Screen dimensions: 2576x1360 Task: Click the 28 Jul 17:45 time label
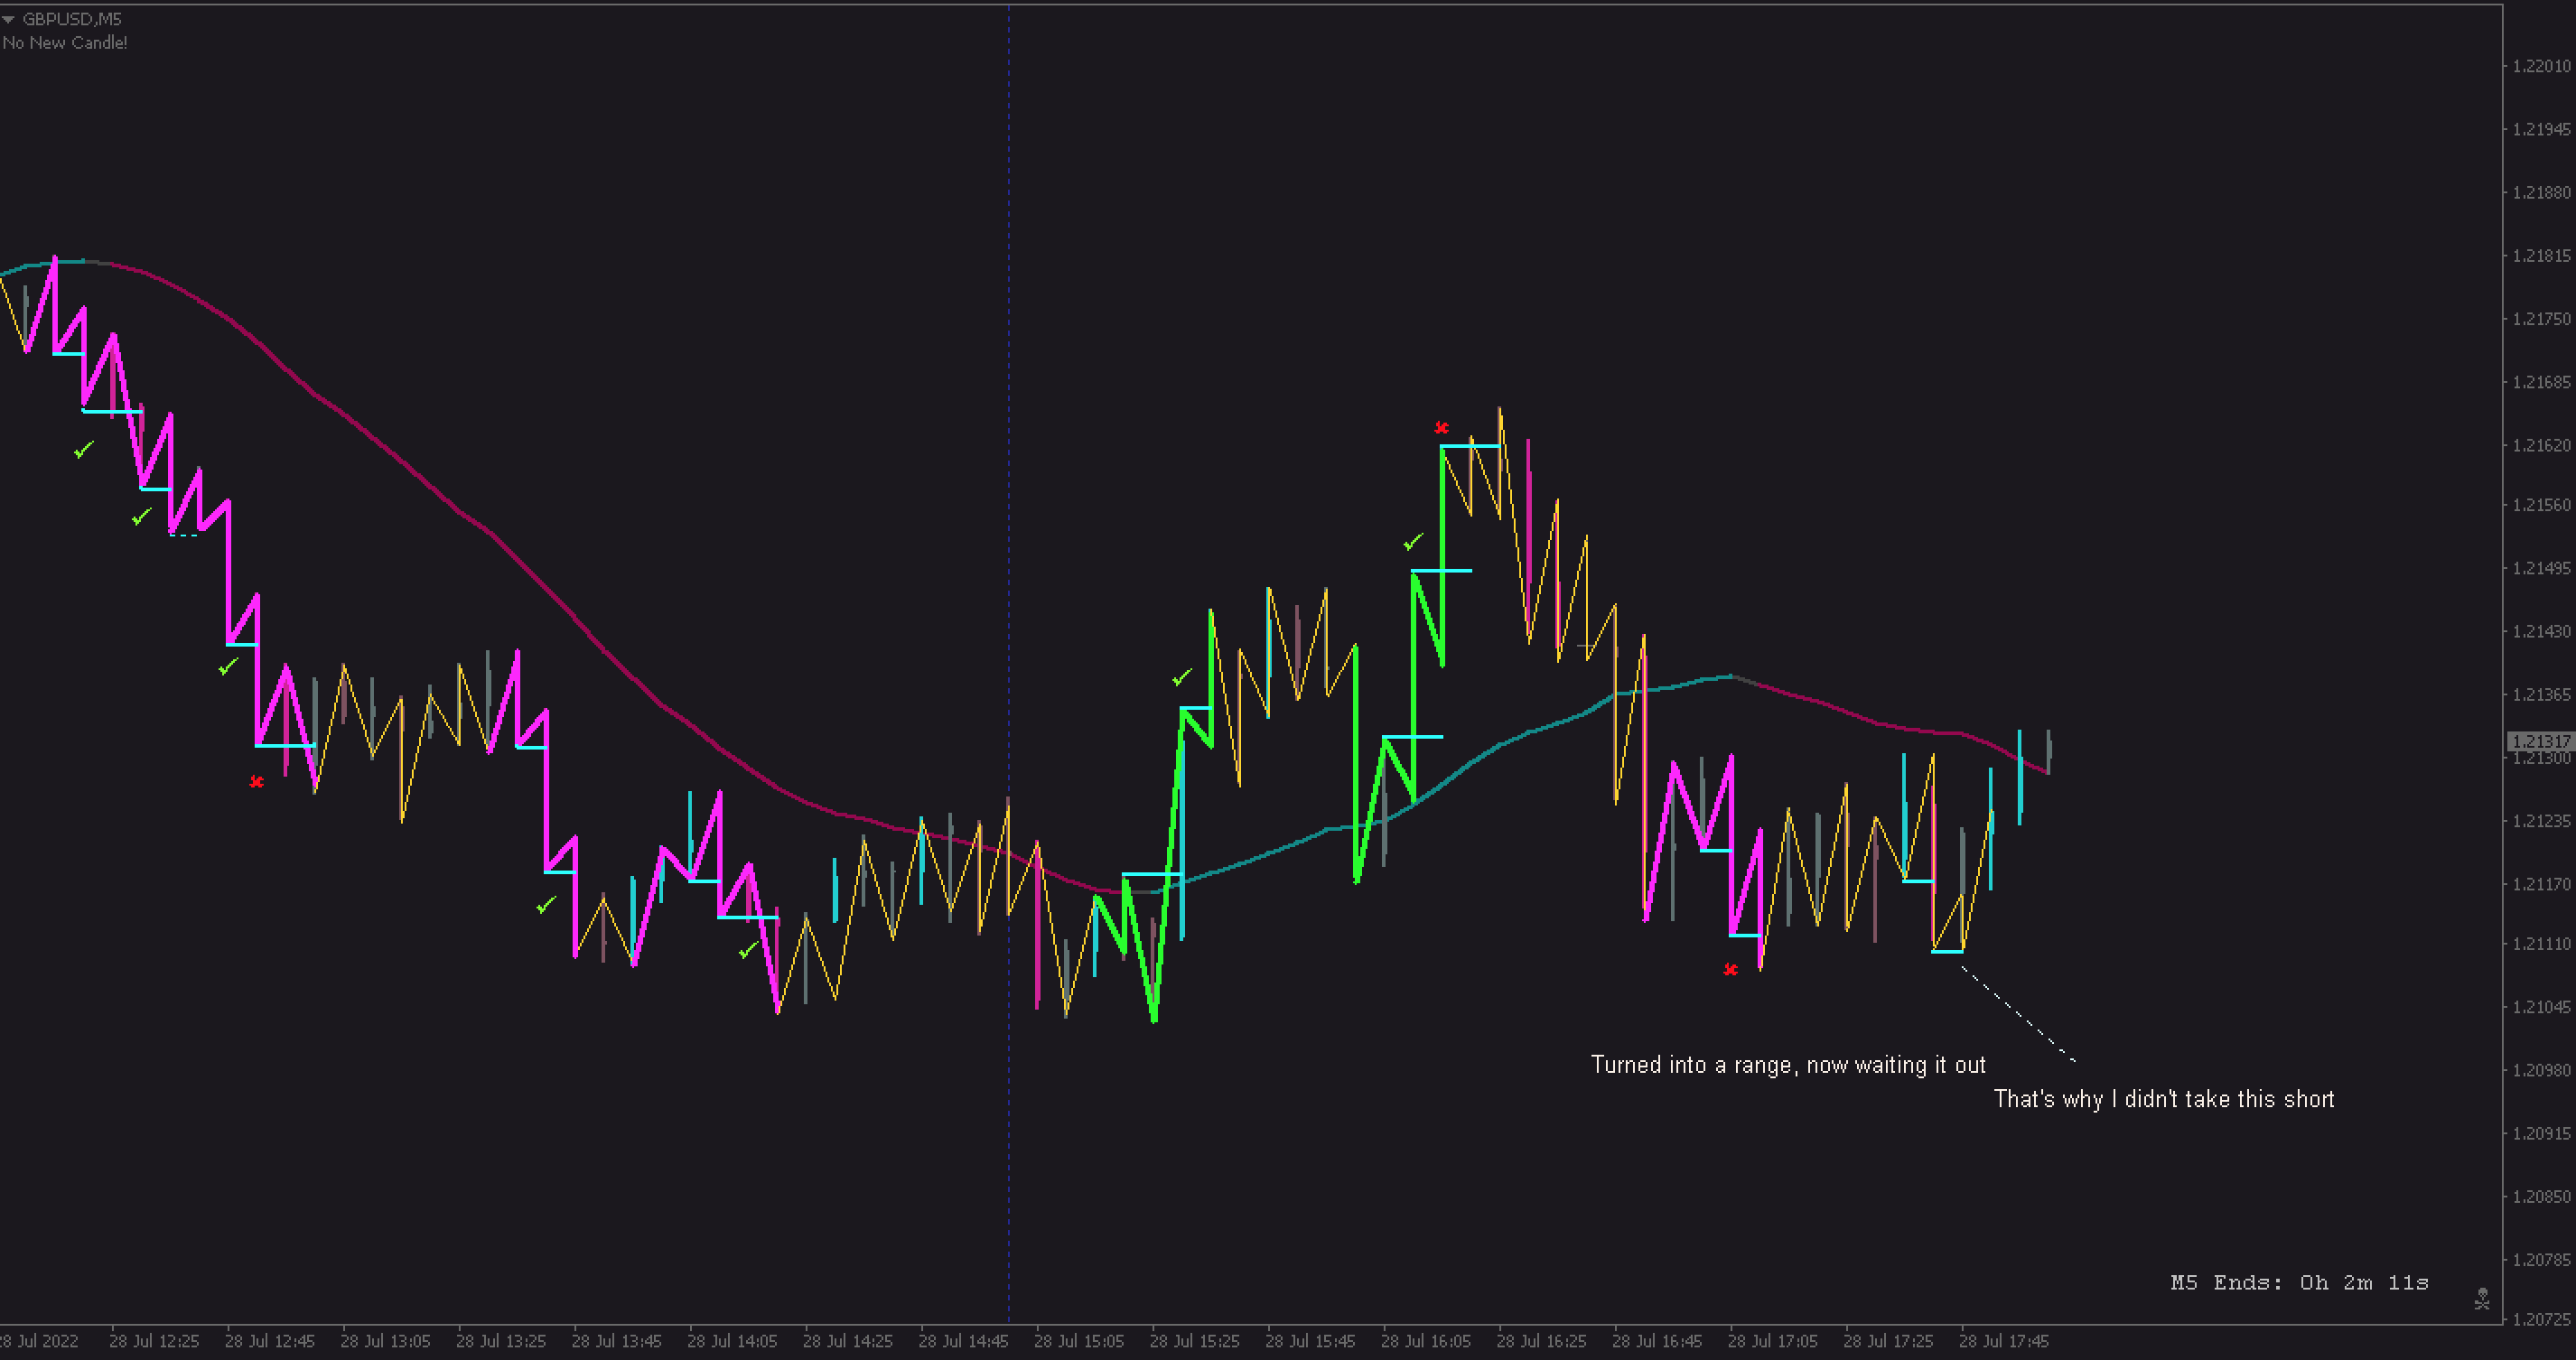pos(2003,1340)
